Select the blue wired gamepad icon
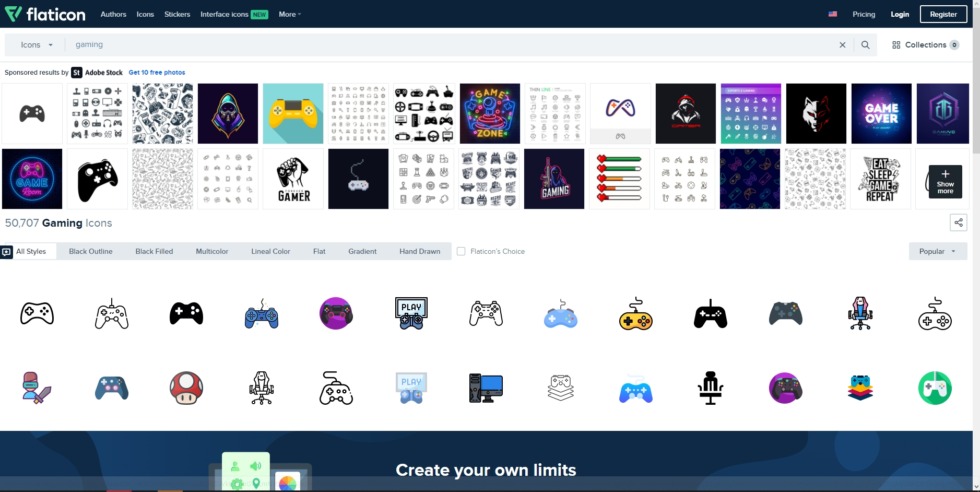The width and height of the screenshot is (980, 492). point(261,313)
